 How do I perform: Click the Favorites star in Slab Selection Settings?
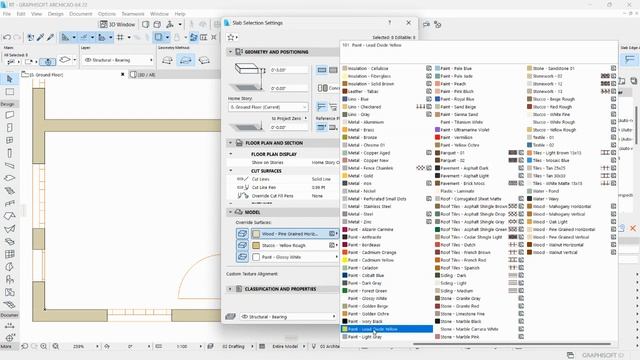tap(231, 37)
